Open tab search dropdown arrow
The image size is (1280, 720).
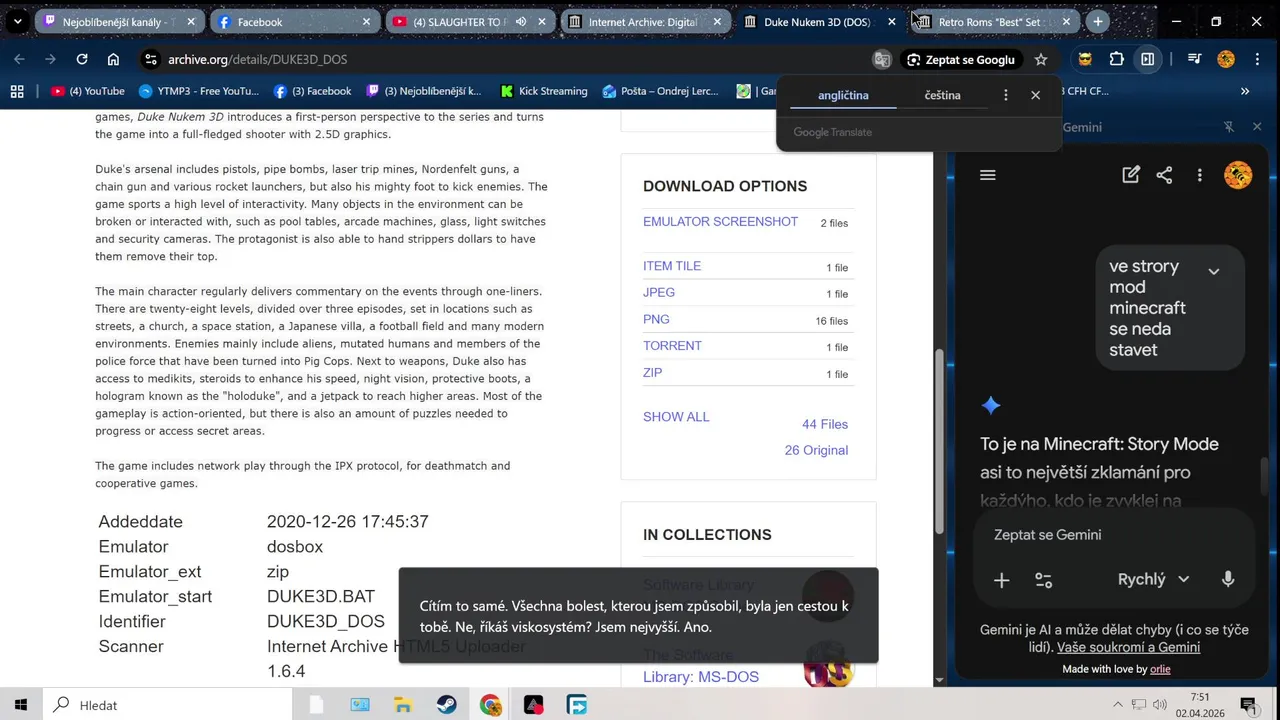click(x=17, y=22)
